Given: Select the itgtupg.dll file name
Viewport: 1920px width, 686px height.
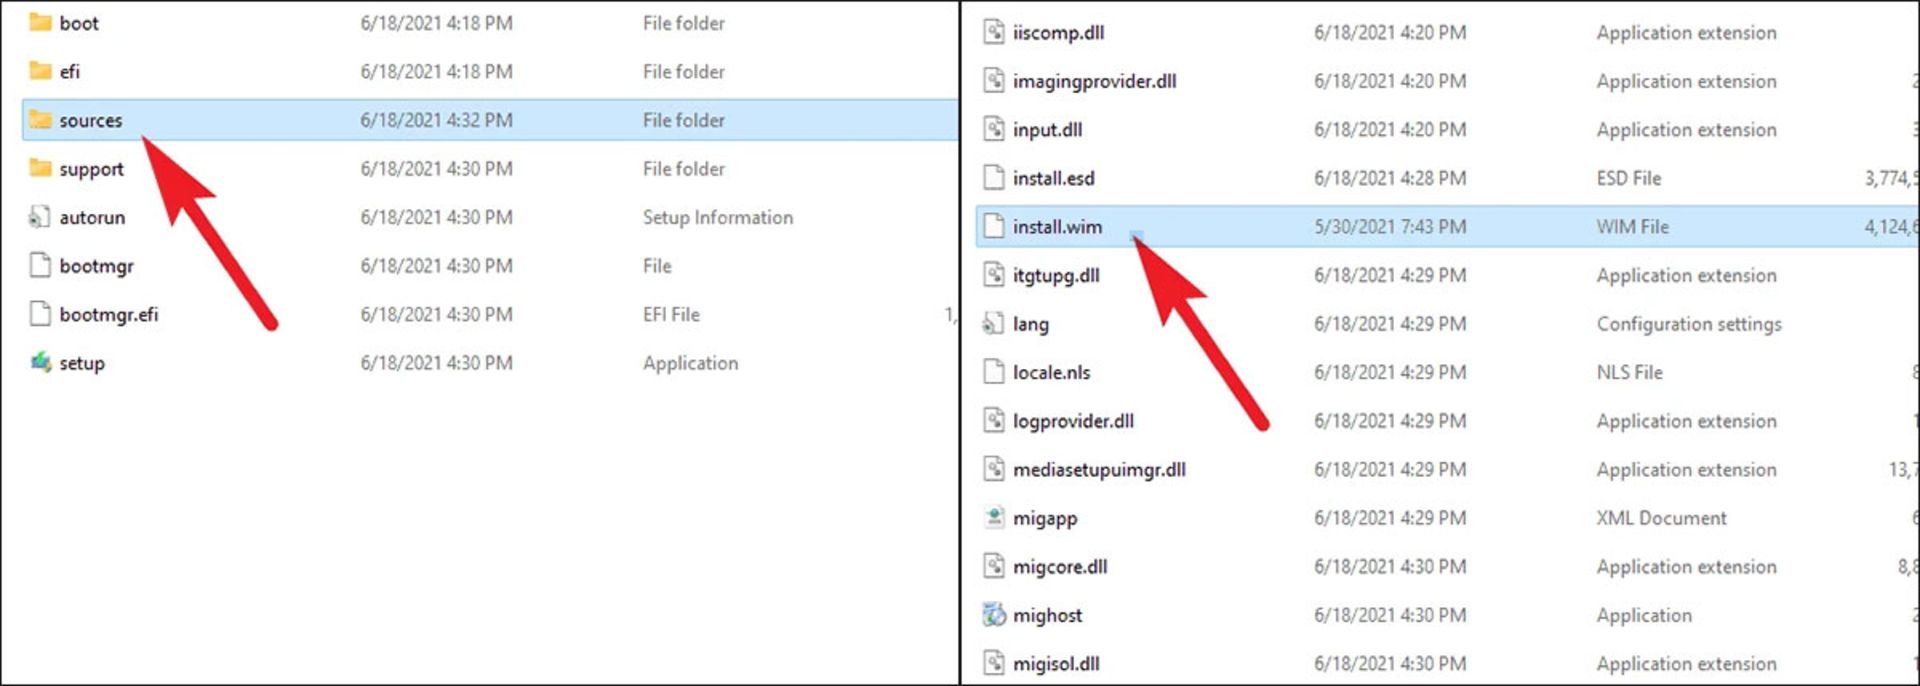Looking at the screenshot, I should (x=1056, y=275).
